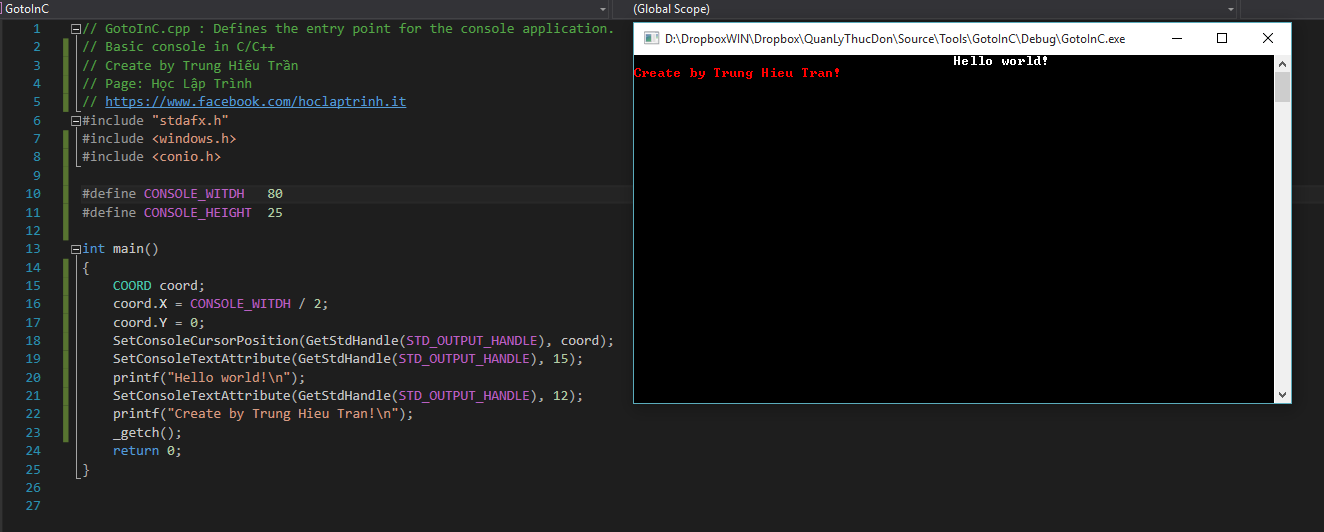Click the console vertical scrollbar thumb
Image resolution: width=1324 pixels, height=532 pixels.
pos(1282,87)
